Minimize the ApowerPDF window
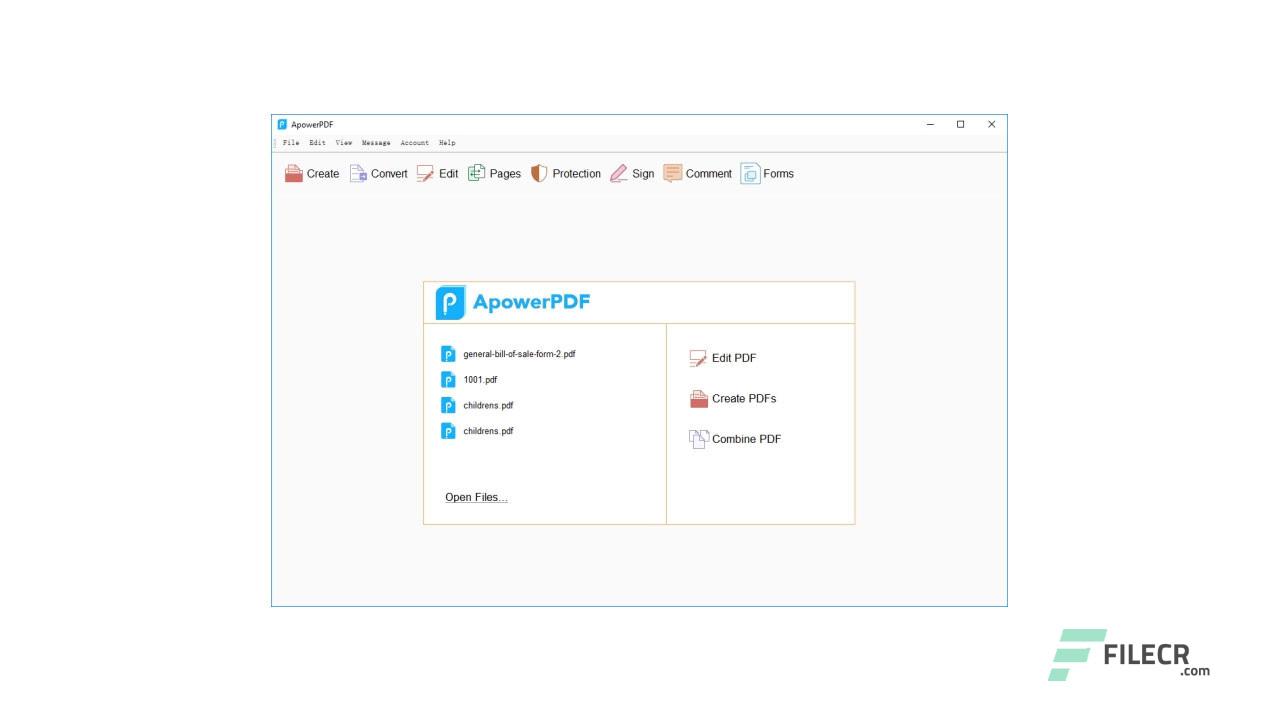The width and height of the screenshot is (1280, 720). click(x=930, y=125)
